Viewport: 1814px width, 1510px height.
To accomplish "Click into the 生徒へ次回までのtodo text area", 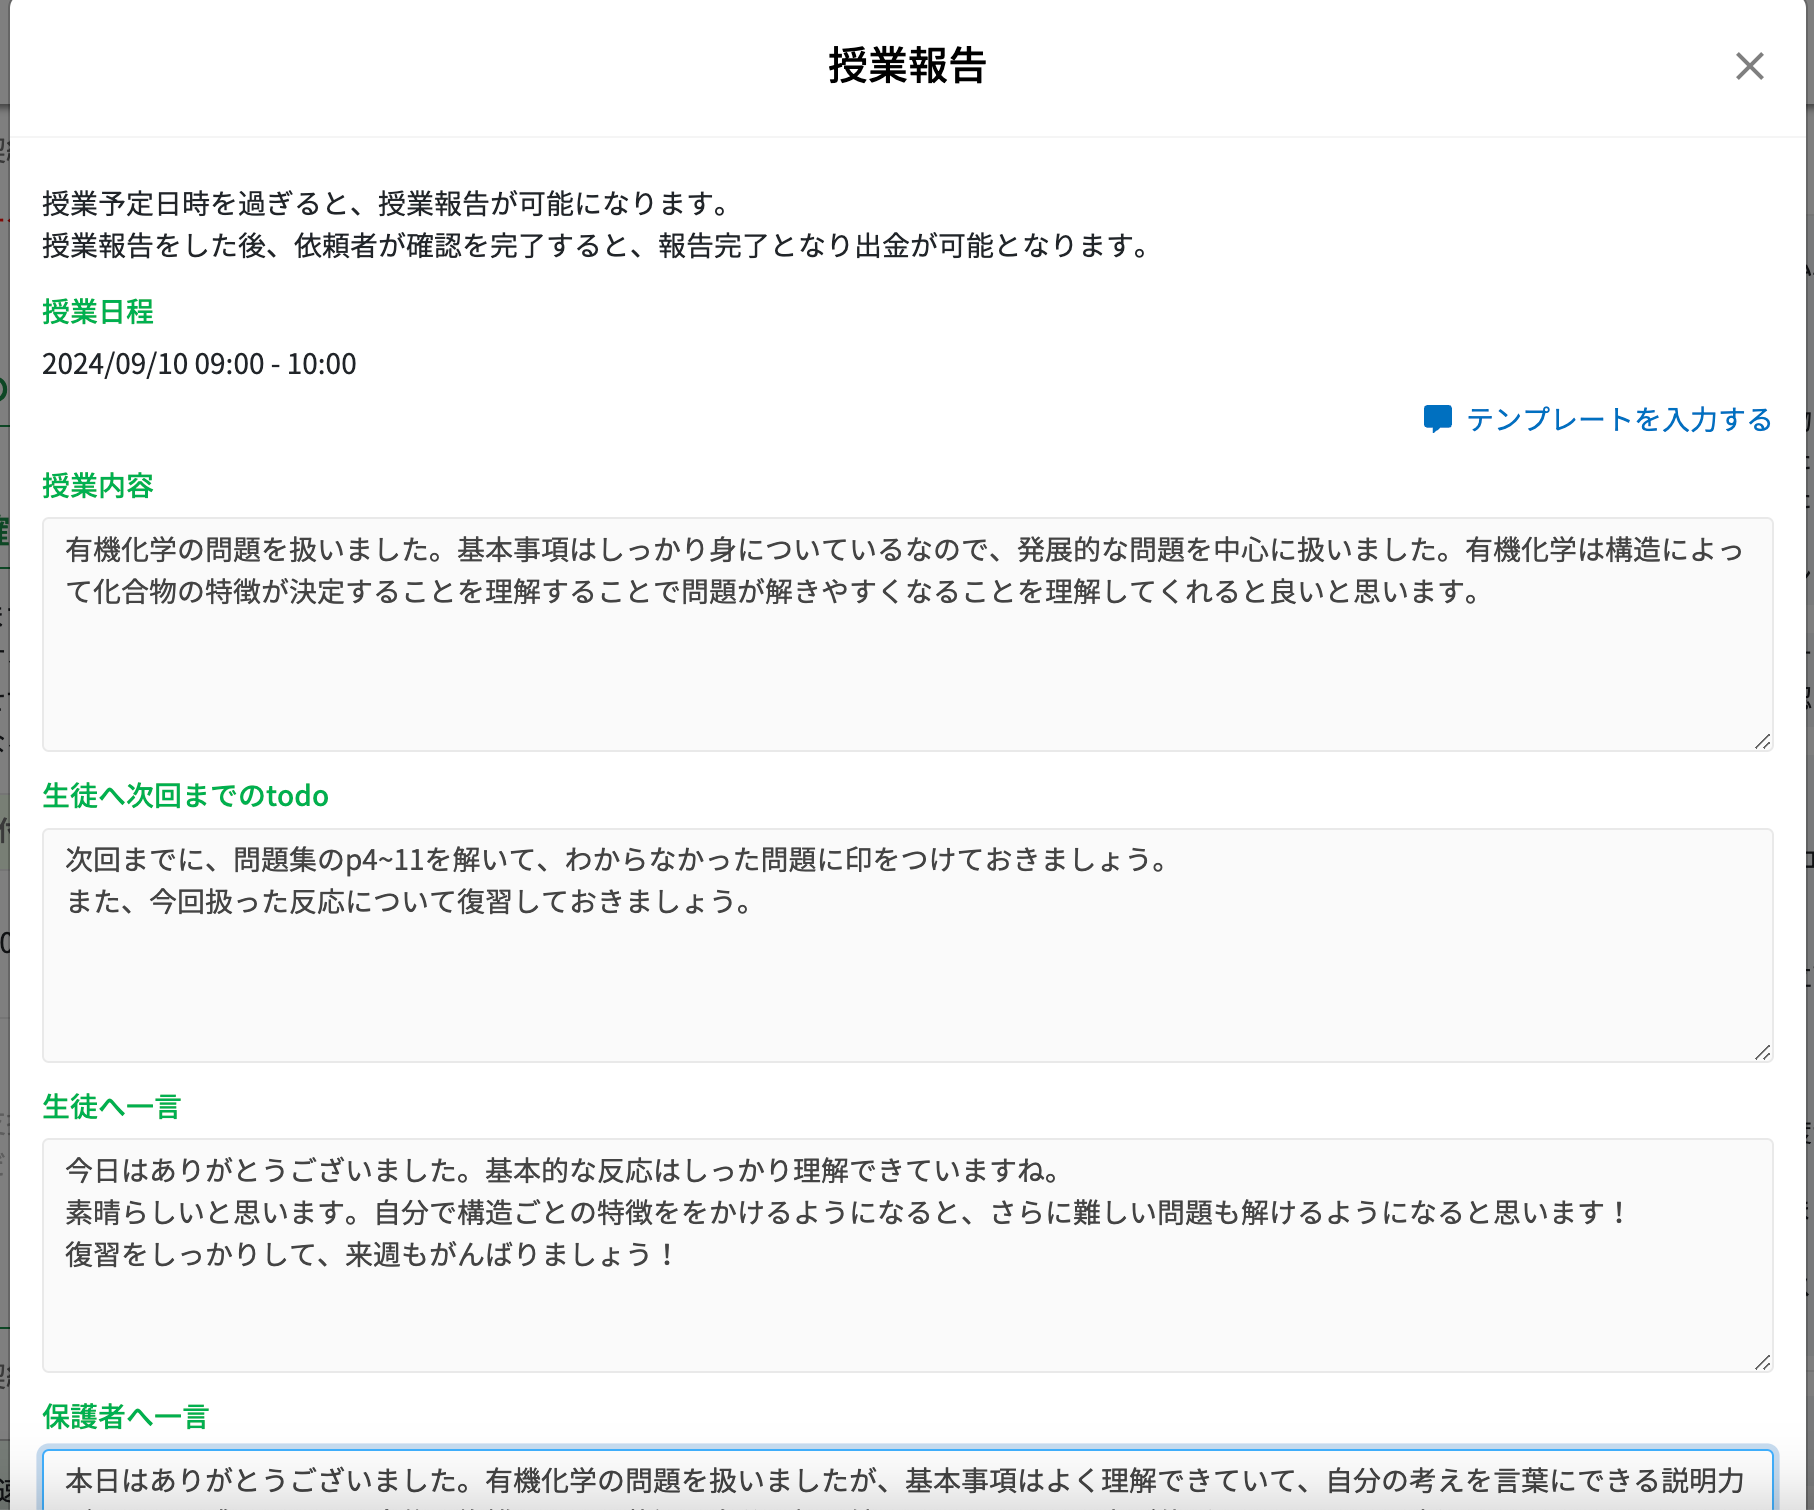I will (x=907, y=945).
